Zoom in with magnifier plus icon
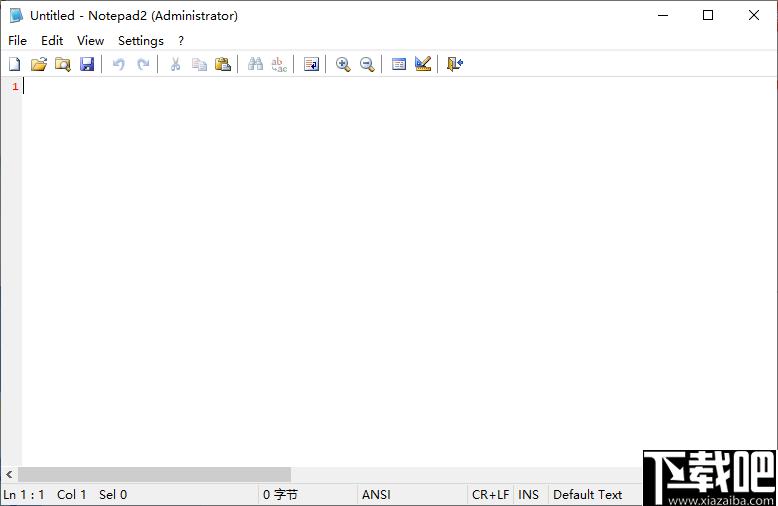The width and height of the screenshot is (778, 506). (343, 64)
